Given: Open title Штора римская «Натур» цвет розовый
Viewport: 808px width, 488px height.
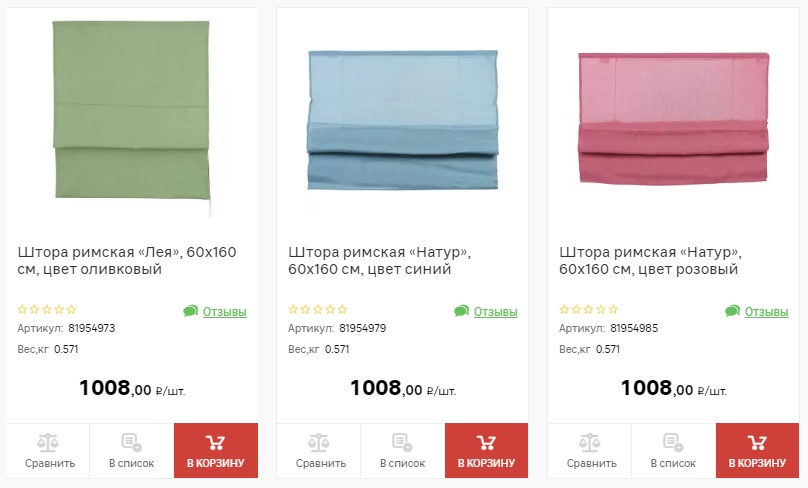Looking at the screenshot, I should click(650, 261).
